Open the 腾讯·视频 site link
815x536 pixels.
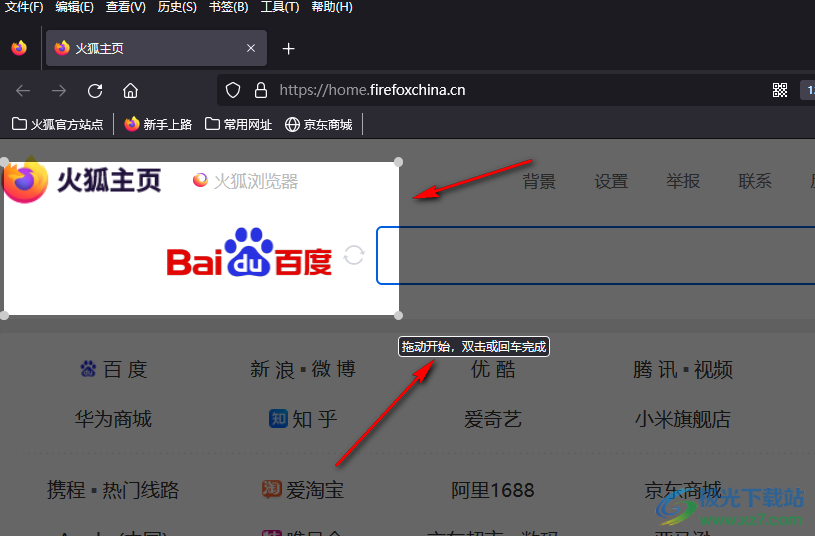682,370
